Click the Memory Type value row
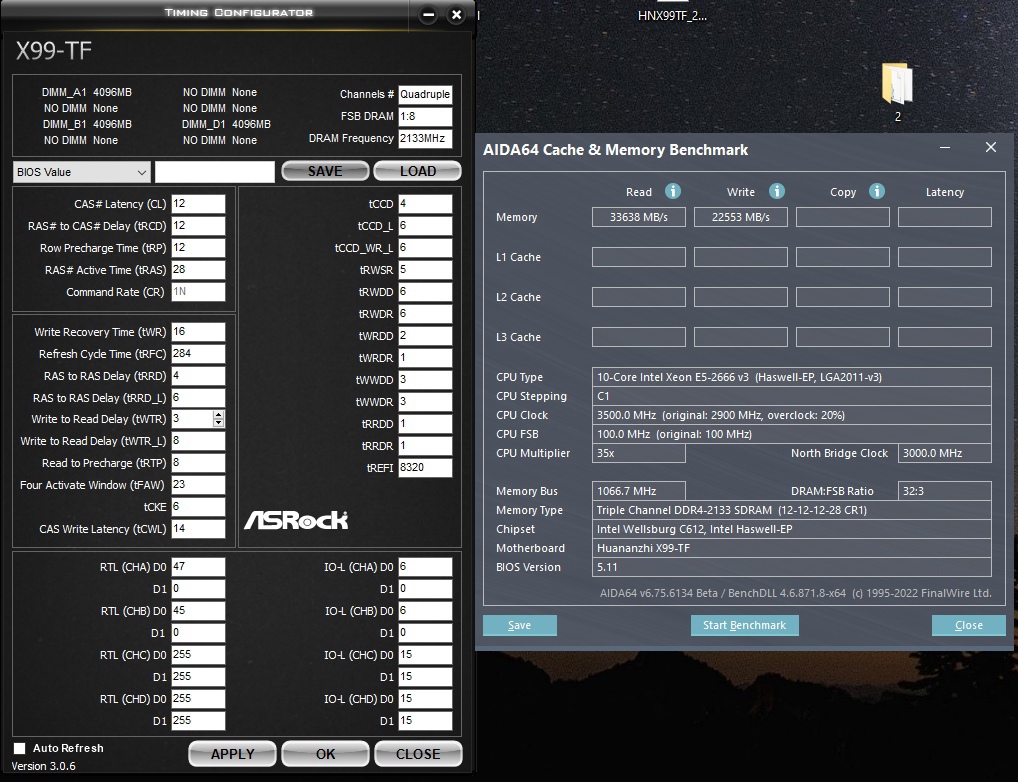1018x782 pixels. click(x=791, y=510)
